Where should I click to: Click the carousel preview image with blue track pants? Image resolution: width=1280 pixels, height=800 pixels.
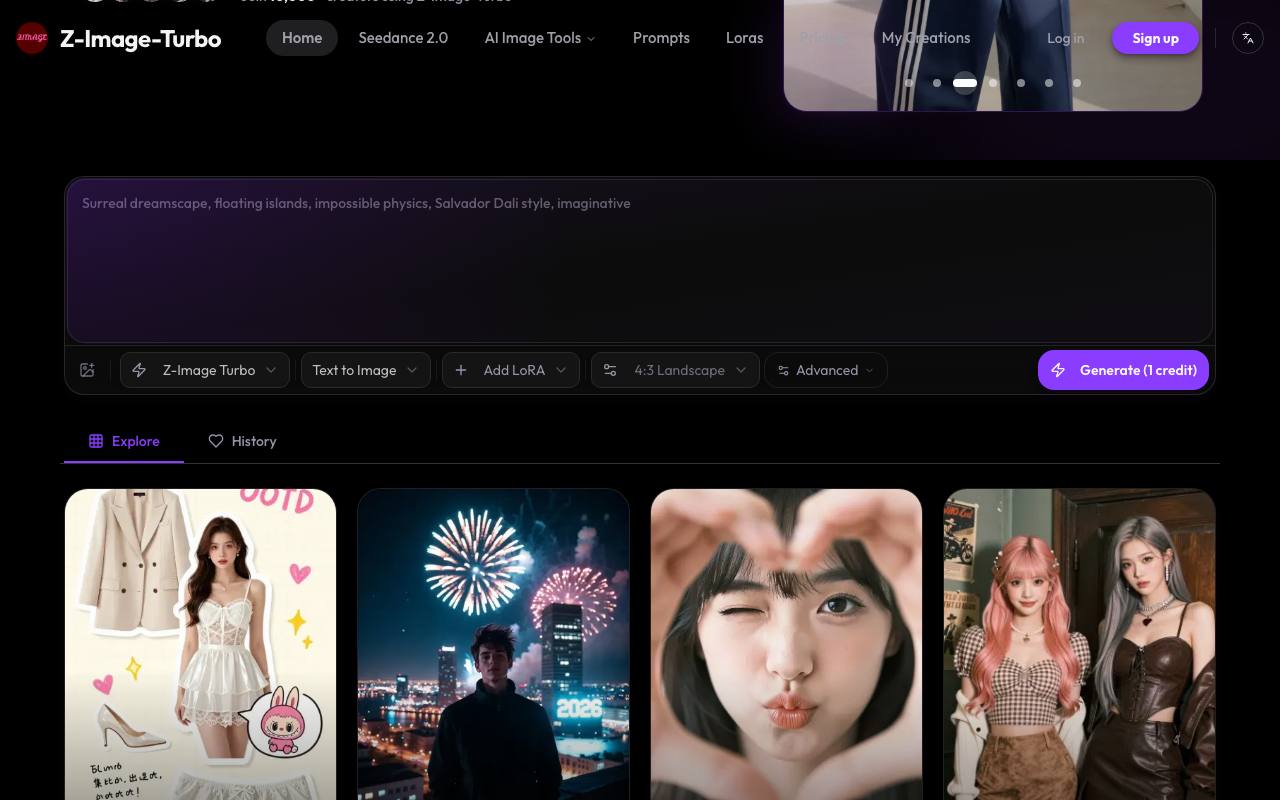click(993, 55)
